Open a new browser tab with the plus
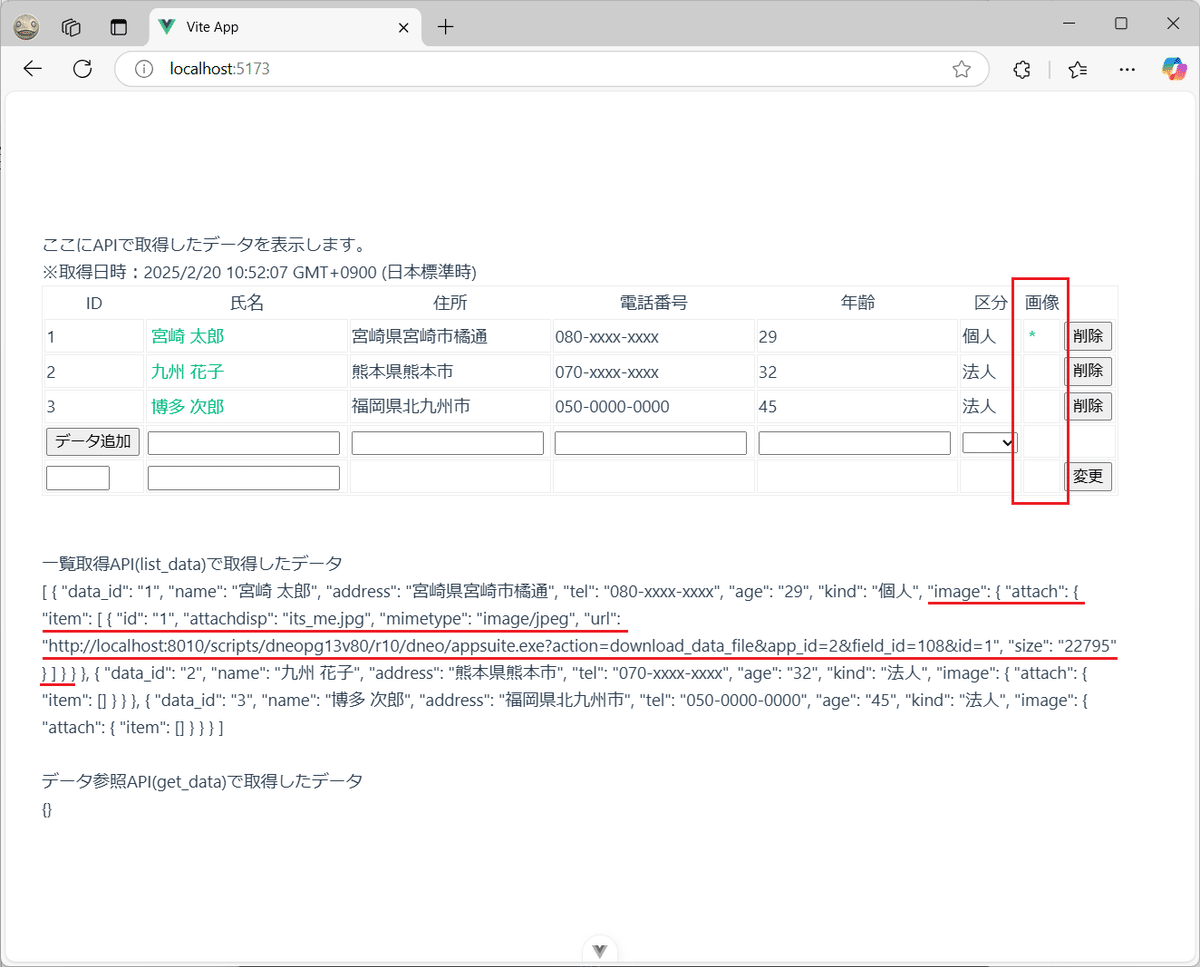Viewport: 1200px width, 967px height. pos(445,27)
